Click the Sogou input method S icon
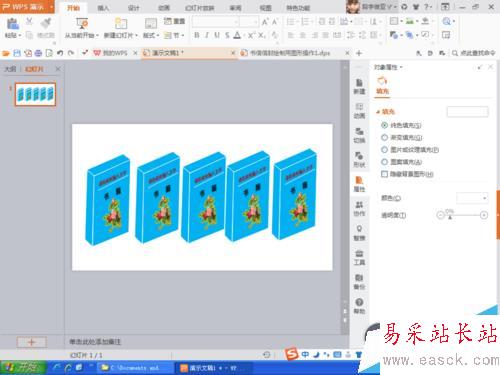Image resolution: width=500 pixels, height=375 pixels. coord(292,354)
